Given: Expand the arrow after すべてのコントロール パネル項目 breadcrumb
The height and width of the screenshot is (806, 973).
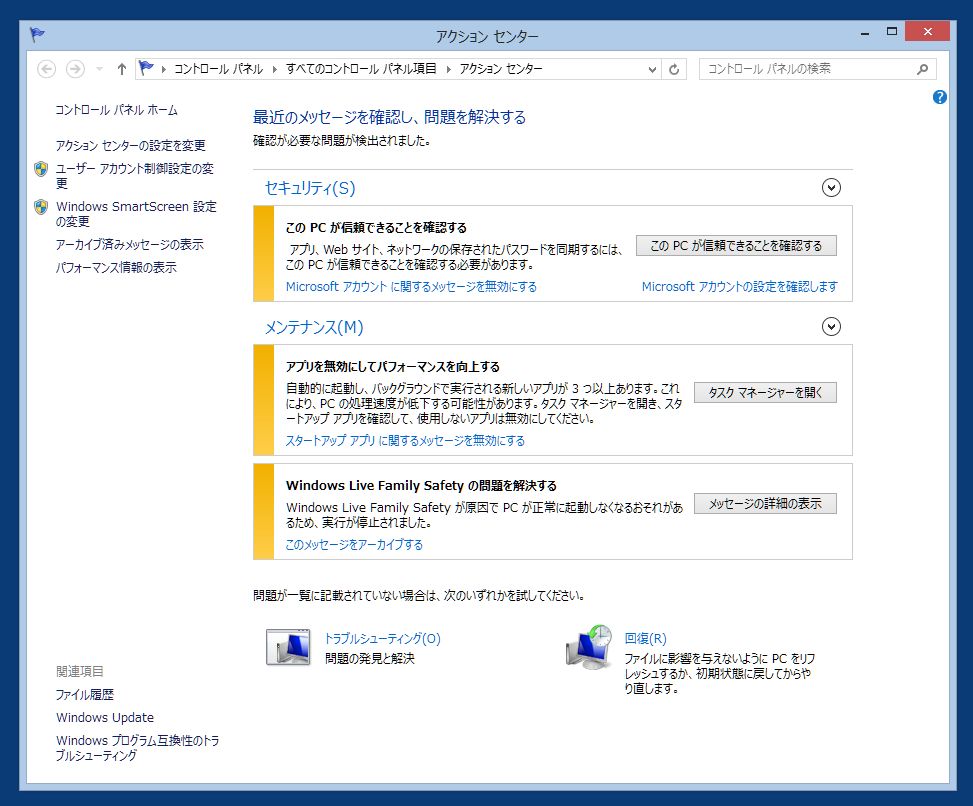Looking at the screenshot, I should click(x=448, y=69).
